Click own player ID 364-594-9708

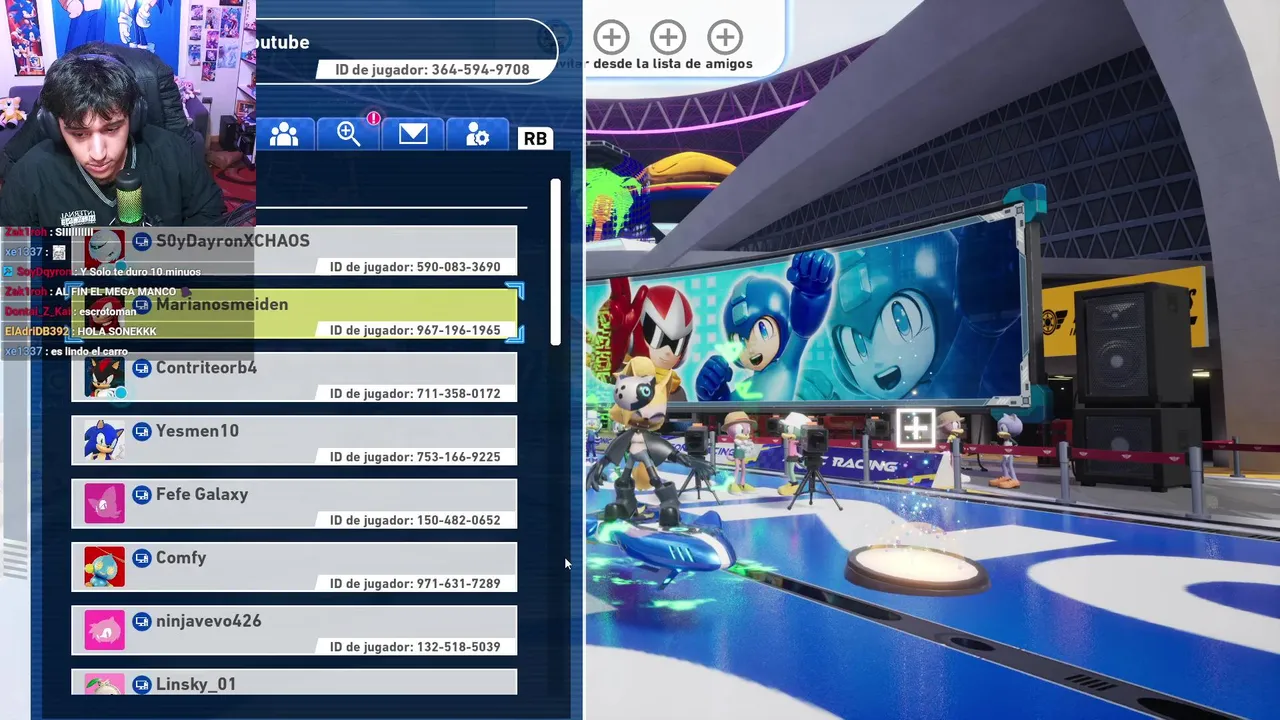coord(433,70)
